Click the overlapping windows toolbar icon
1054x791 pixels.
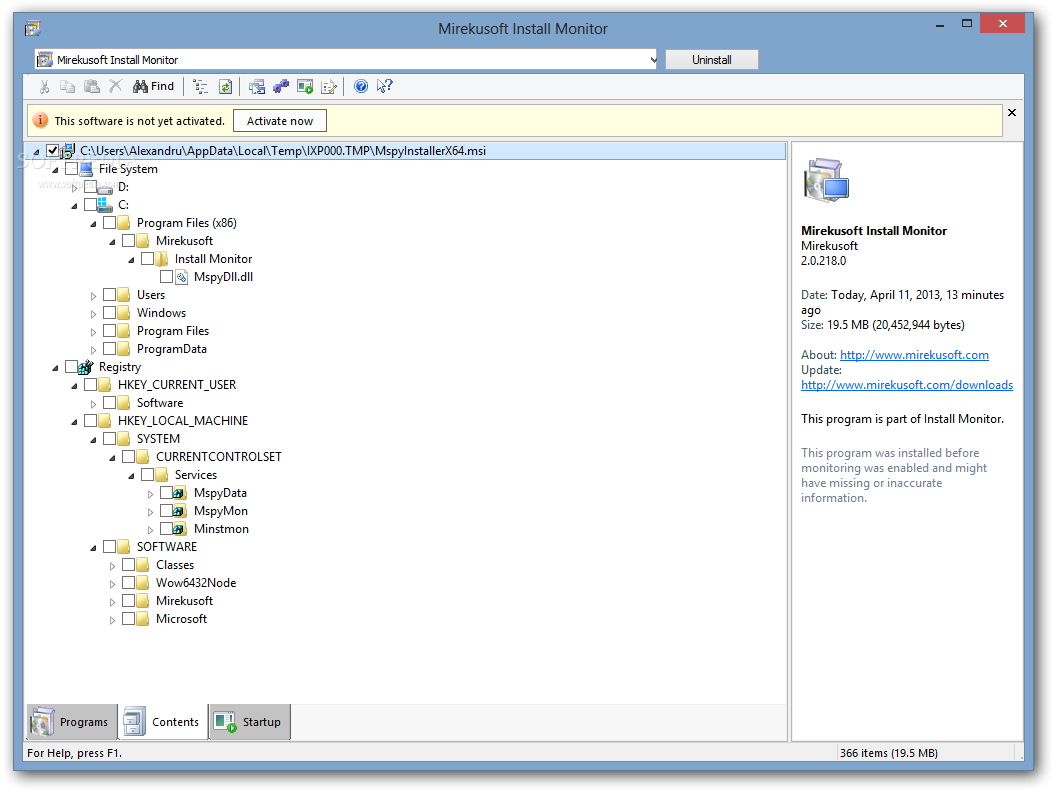pos(256,87)
